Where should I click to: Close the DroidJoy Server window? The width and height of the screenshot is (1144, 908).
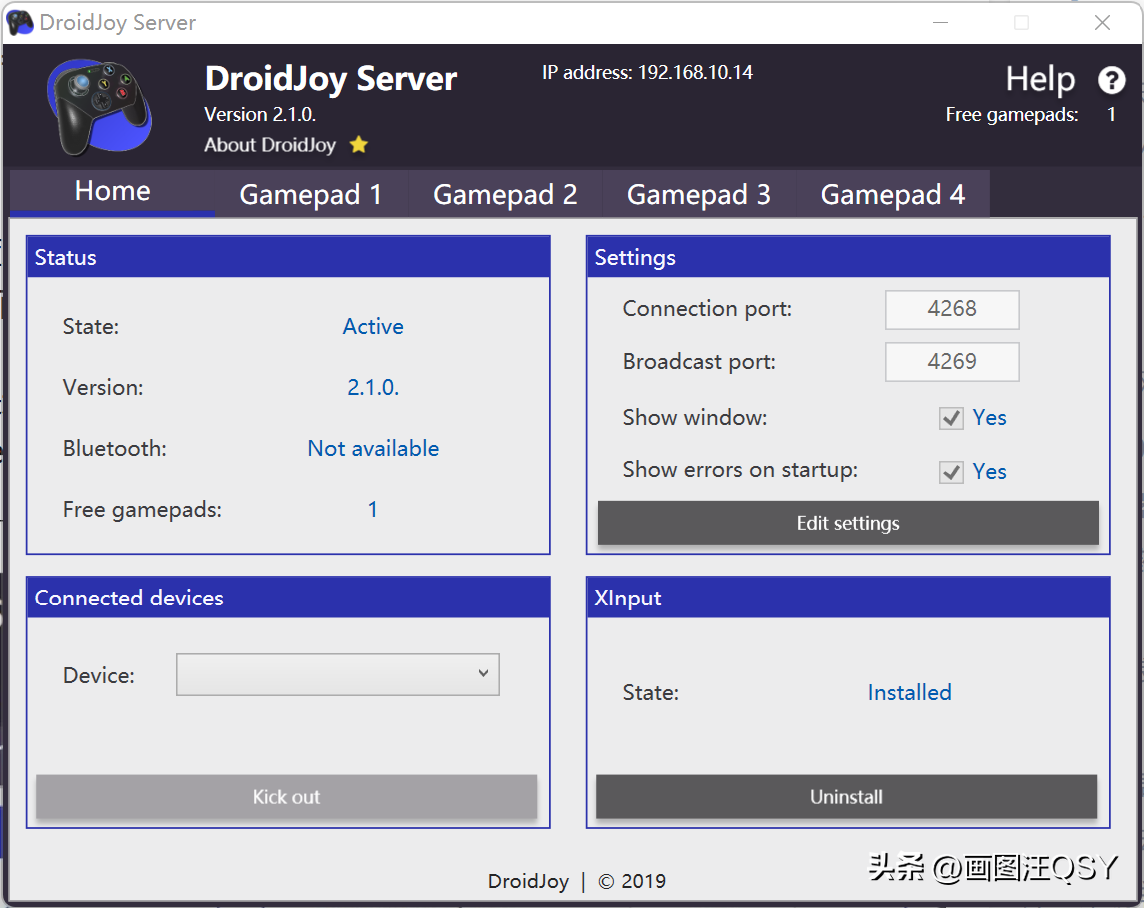1102,23
